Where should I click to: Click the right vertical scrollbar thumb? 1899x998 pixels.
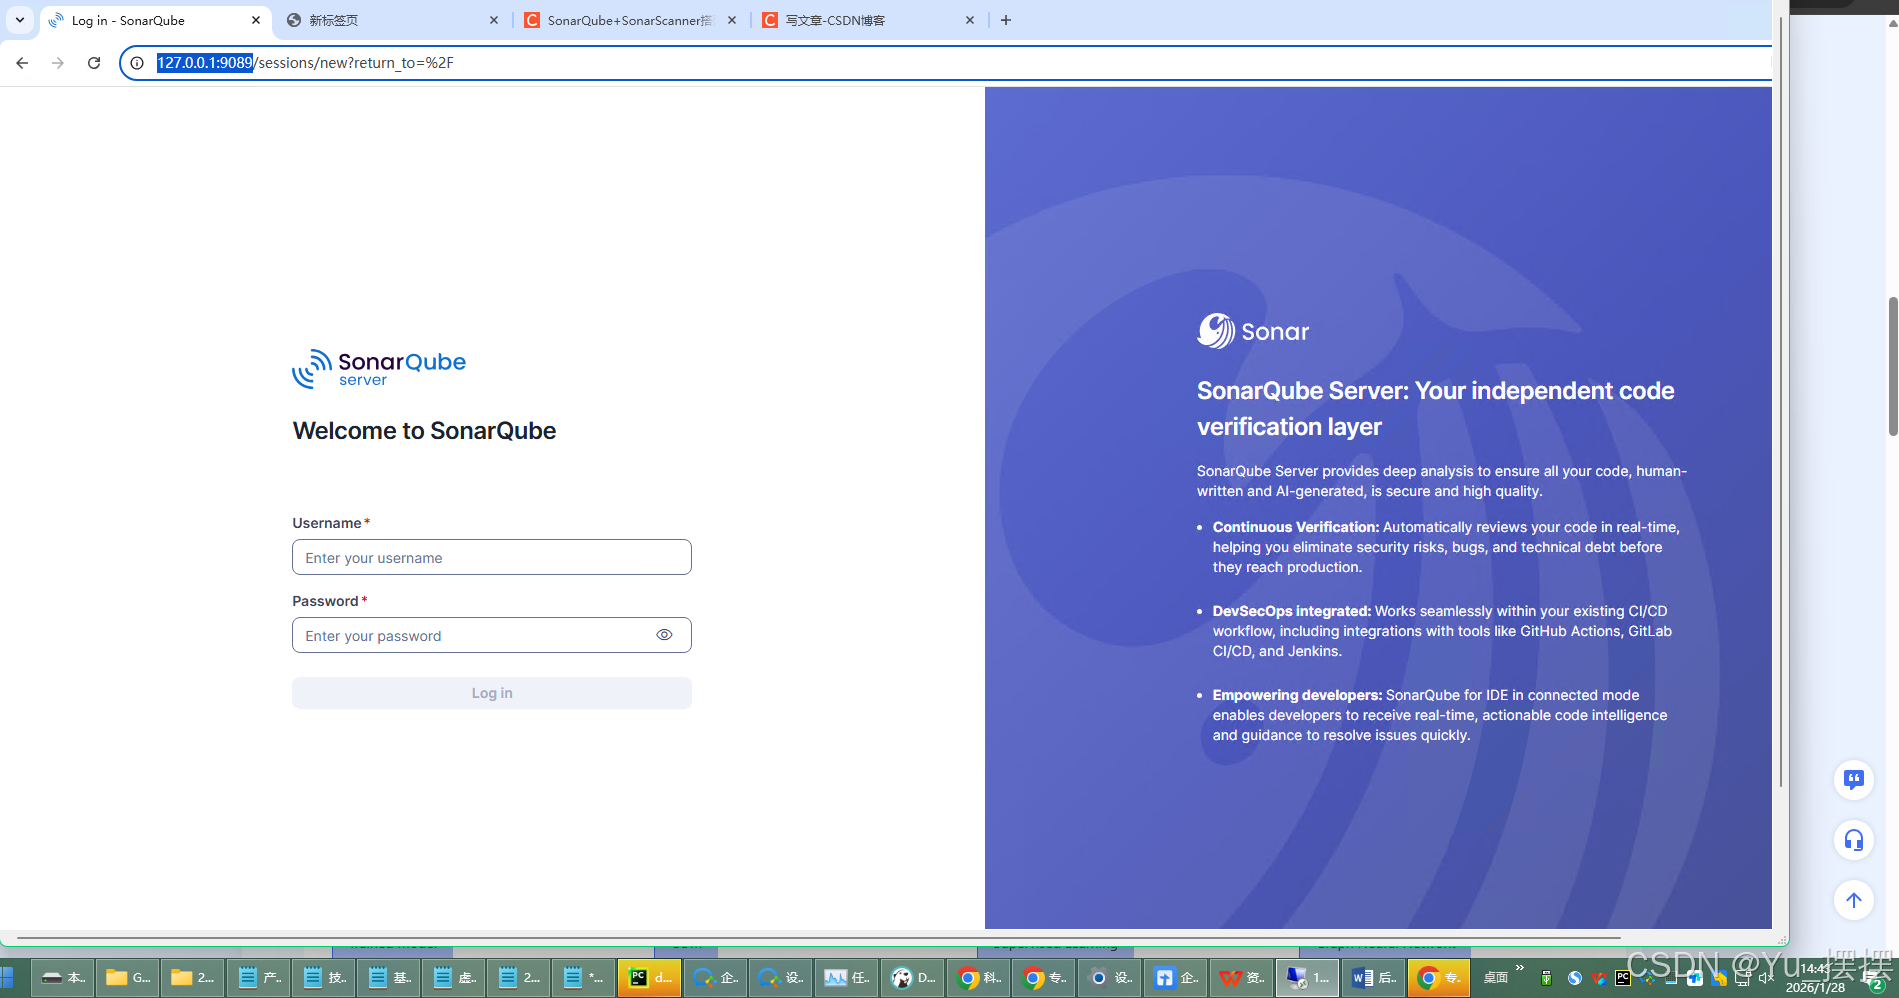[x=1893, y=366]
